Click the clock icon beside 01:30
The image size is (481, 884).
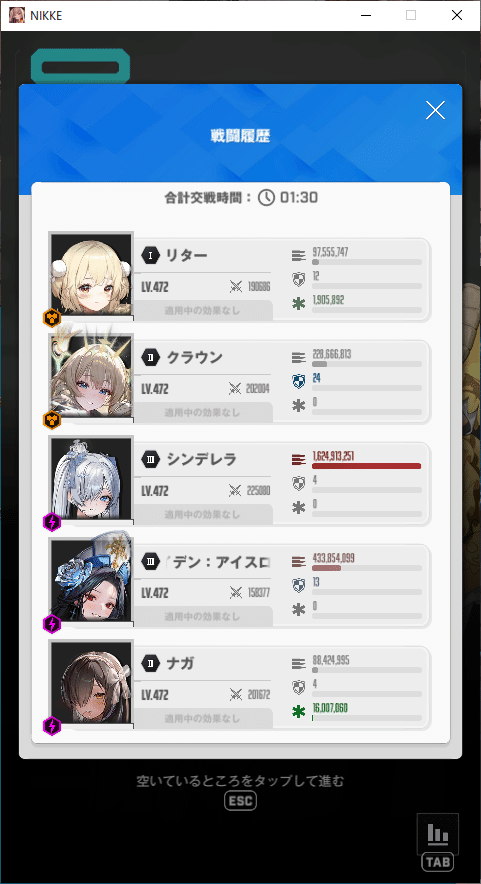coord(266,197)
